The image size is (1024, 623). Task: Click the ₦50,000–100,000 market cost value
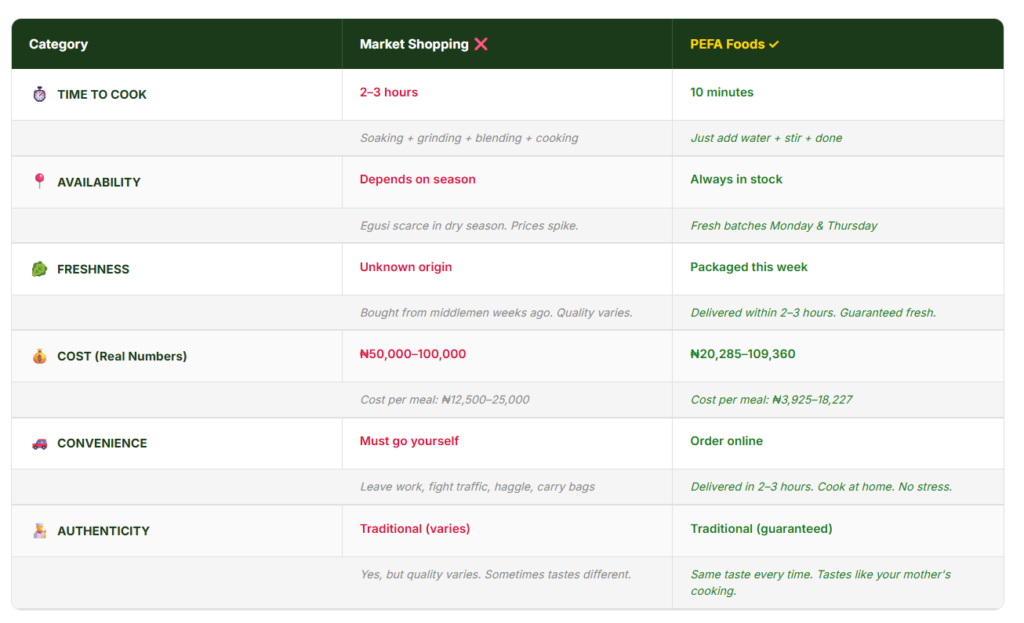click(x=413, y=354)
